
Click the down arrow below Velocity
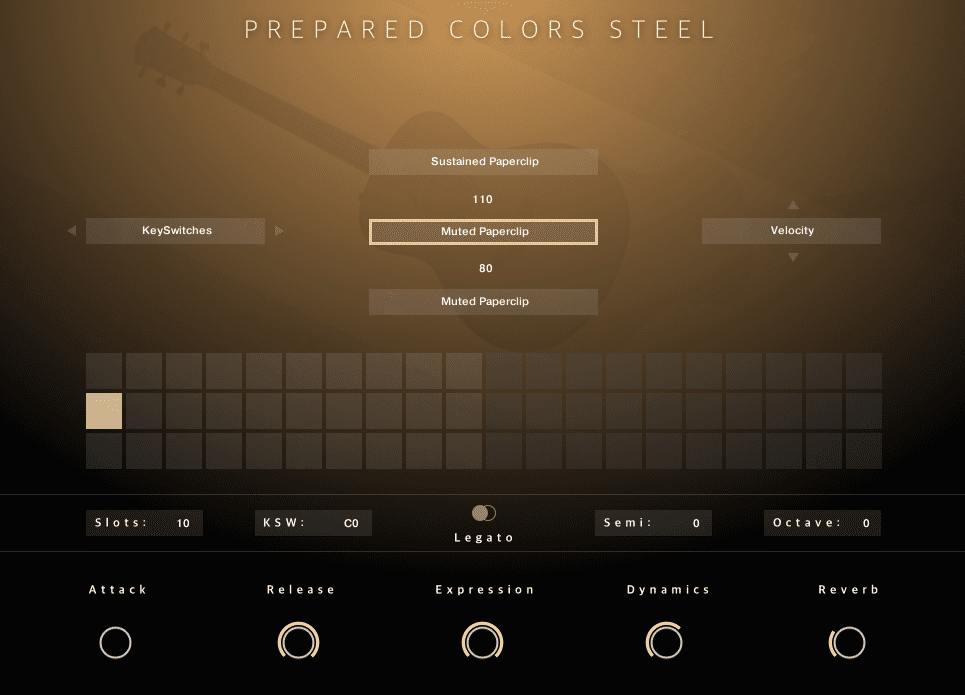793,257
